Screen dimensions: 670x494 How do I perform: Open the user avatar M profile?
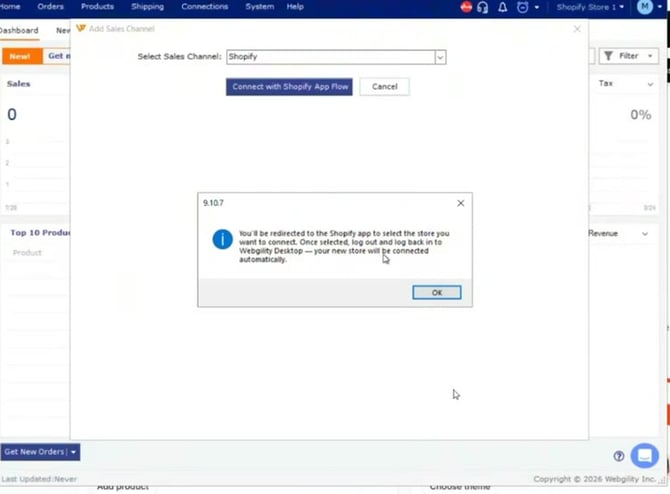coord(644,7)
